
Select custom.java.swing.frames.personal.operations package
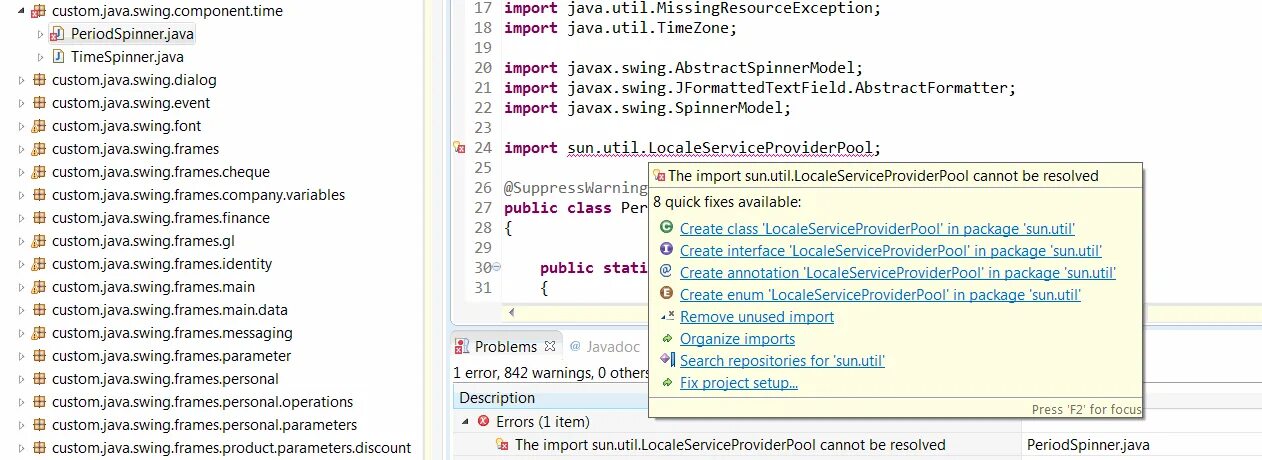coord(202,402)
